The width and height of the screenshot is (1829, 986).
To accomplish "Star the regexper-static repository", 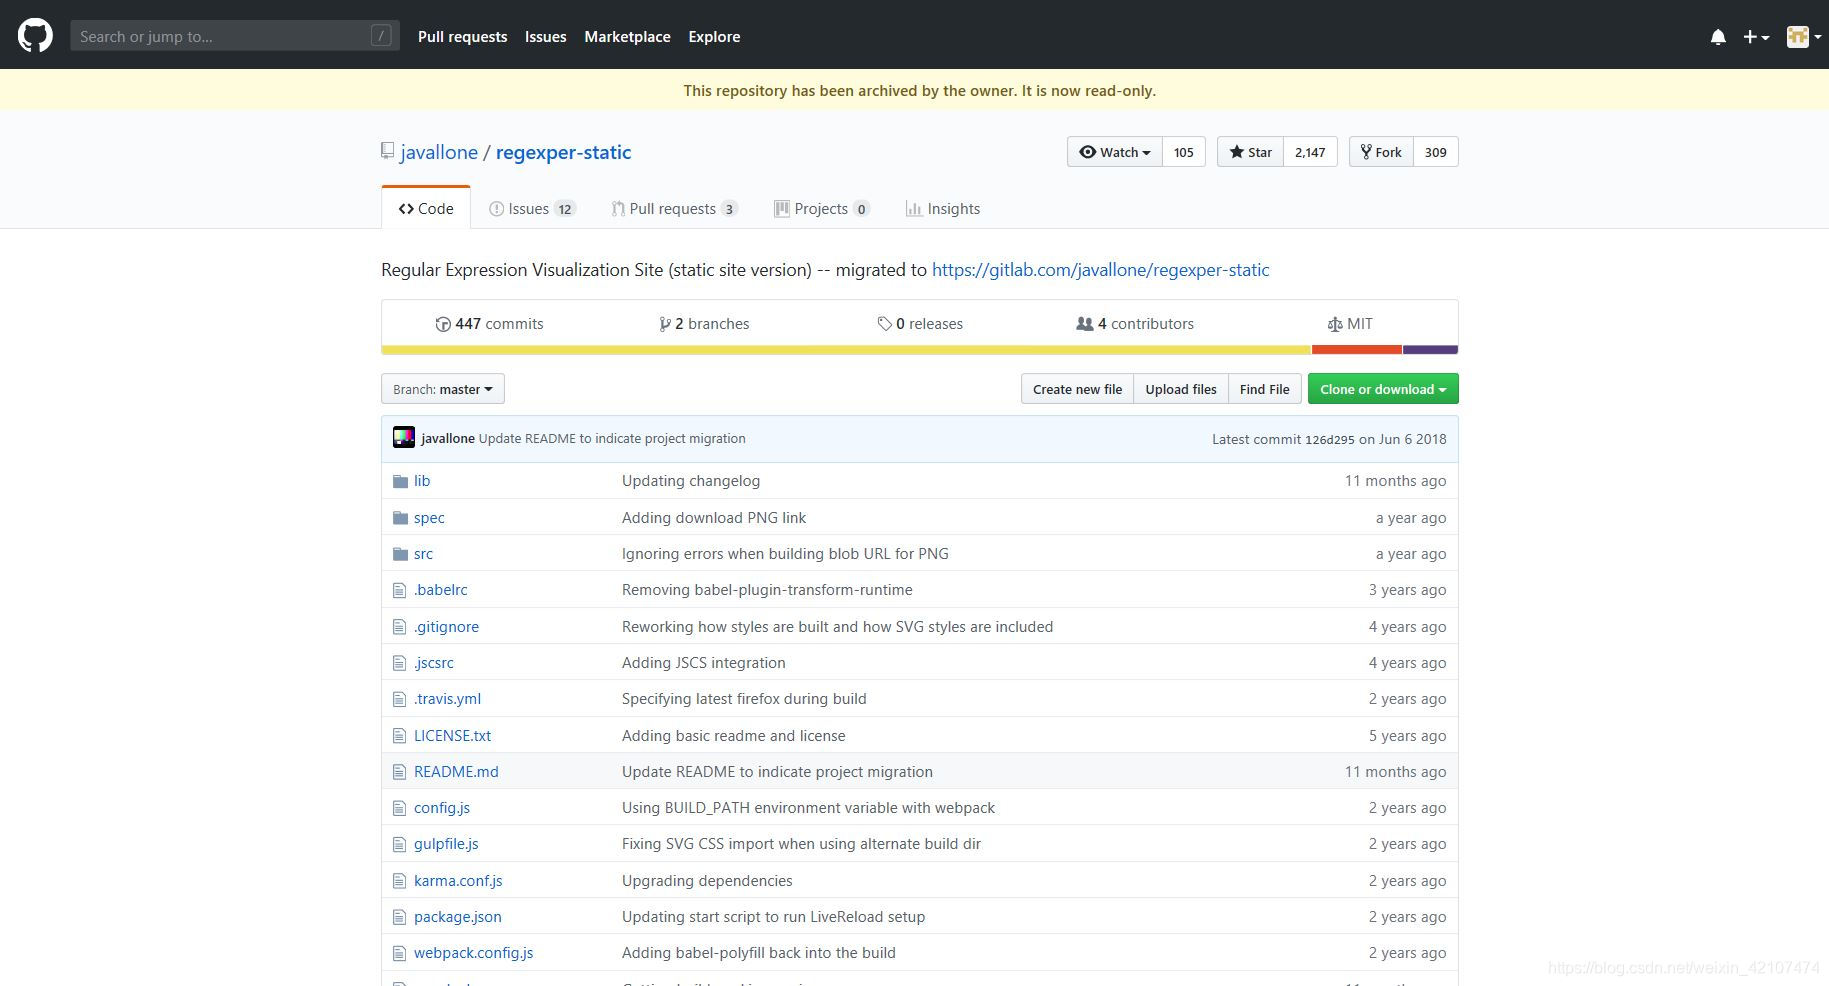I will [x=1250, y=152].
